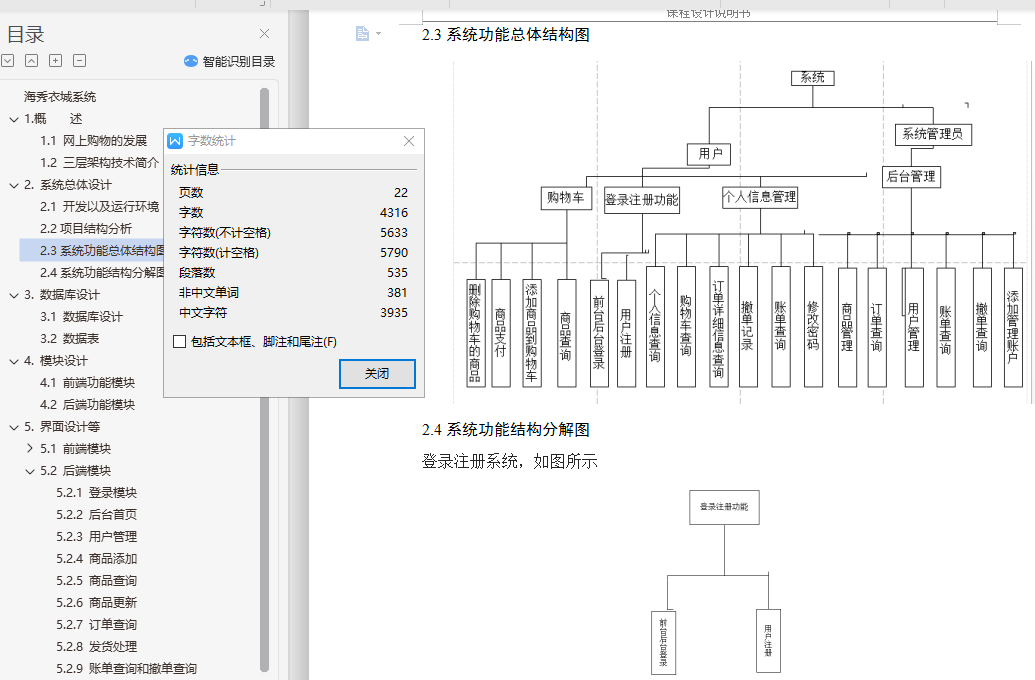The height and width of the screenshot is (680, 1035).
Task: Click the 系统管理员 box in the diagram
Action: (x=933, y=134)
